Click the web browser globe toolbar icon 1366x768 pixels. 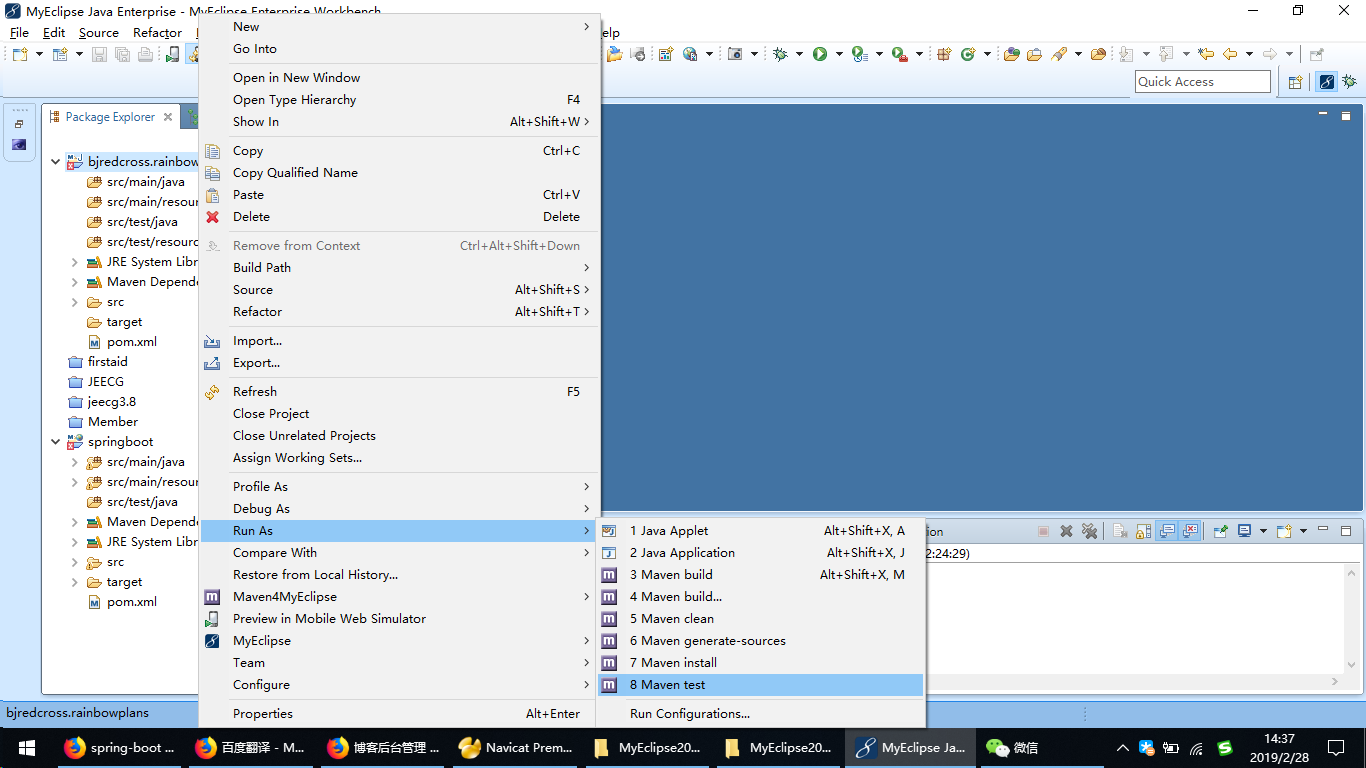click(691, 54)
